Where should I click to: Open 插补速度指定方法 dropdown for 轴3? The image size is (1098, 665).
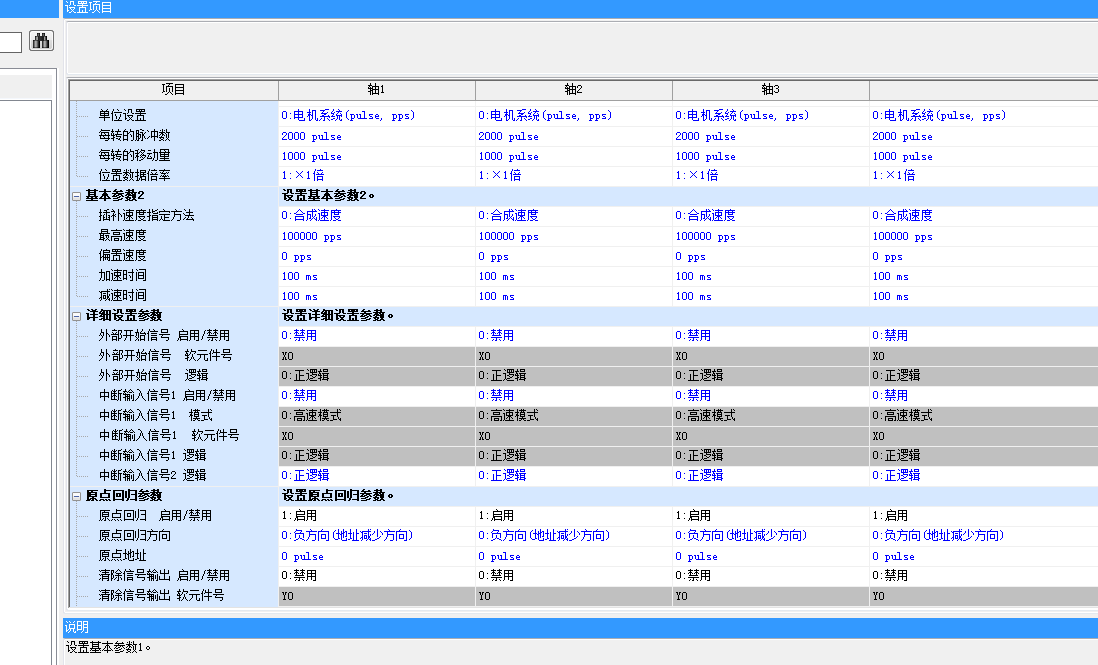point(770,216)
